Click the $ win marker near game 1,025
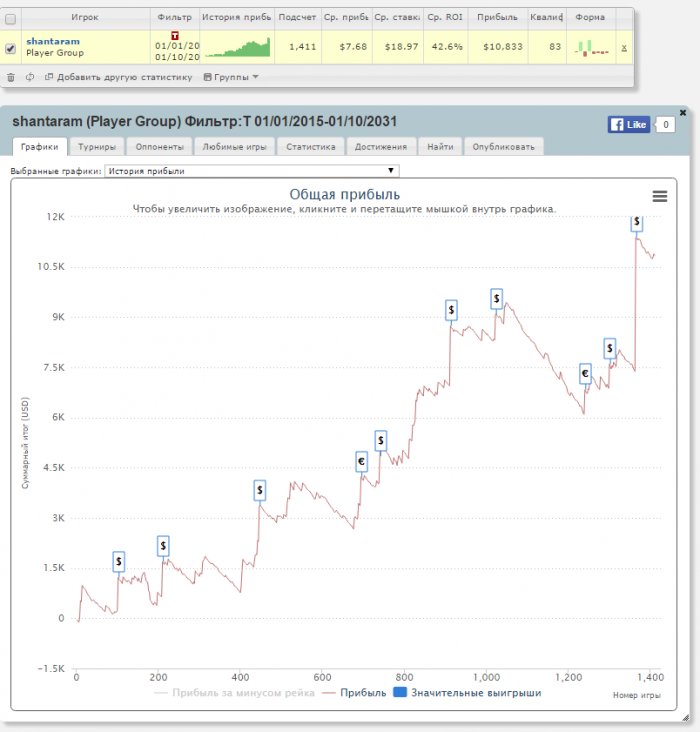700x732 pixels. [496, 298]
